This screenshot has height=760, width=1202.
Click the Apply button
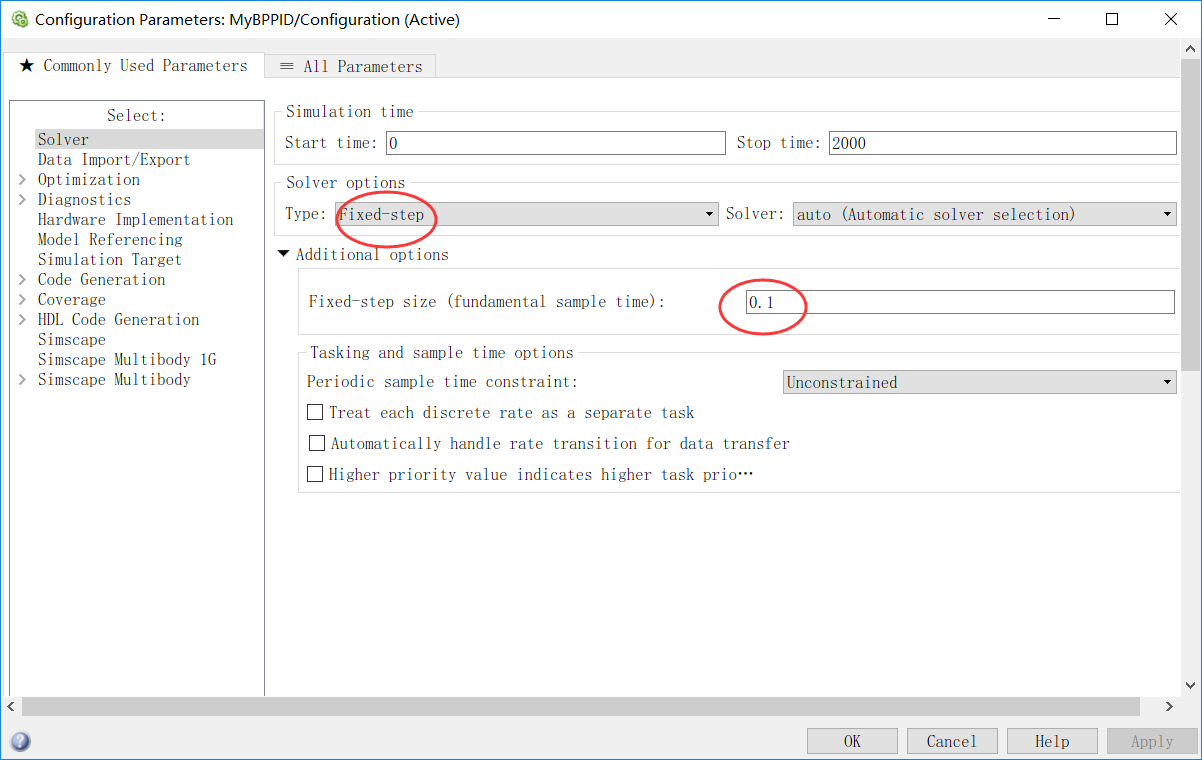1152,741
